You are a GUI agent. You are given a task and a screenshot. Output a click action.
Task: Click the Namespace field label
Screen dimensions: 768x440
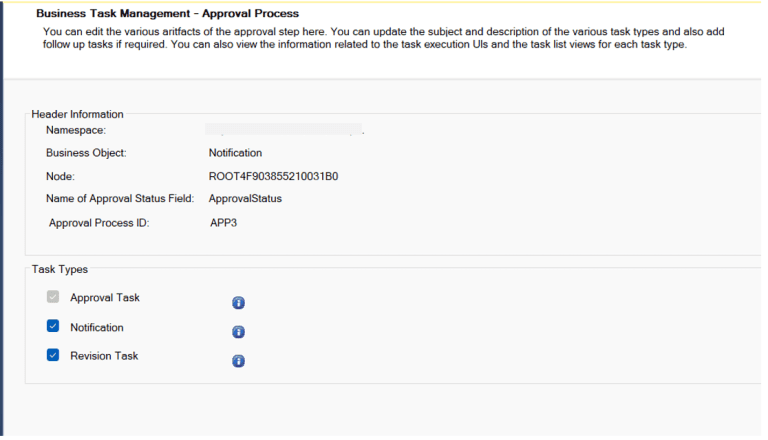click(x=76, y=130)
